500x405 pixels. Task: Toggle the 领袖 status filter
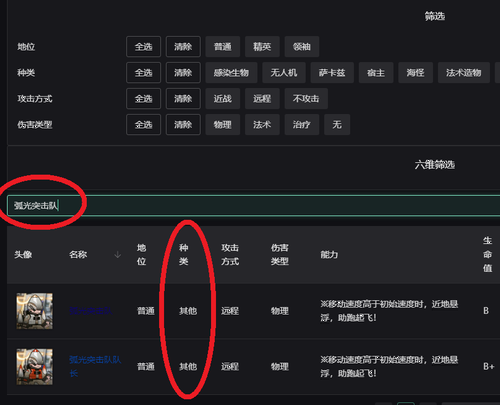tap(302, 47)
